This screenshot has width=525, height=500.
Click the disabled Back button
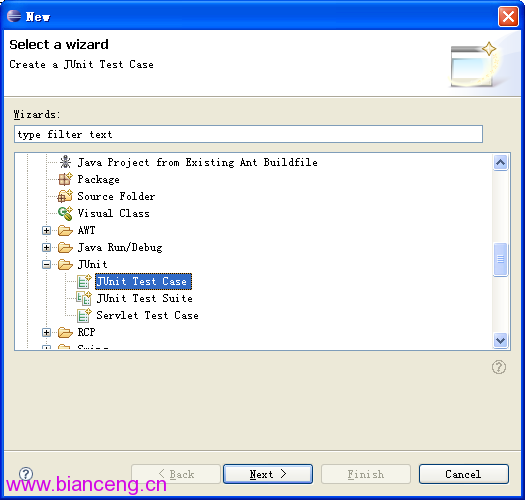(176, 474)
